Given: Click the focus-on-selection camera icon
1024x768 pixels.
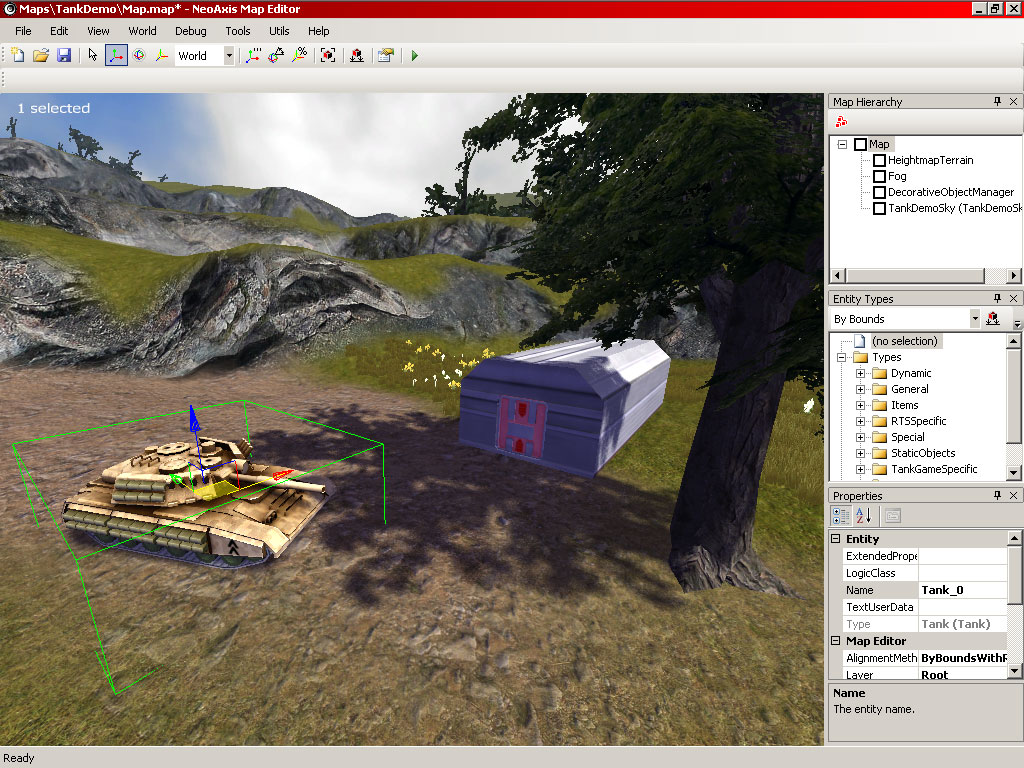Looking at the screenshot, I should pyautogui.click(x=328, y=56).
